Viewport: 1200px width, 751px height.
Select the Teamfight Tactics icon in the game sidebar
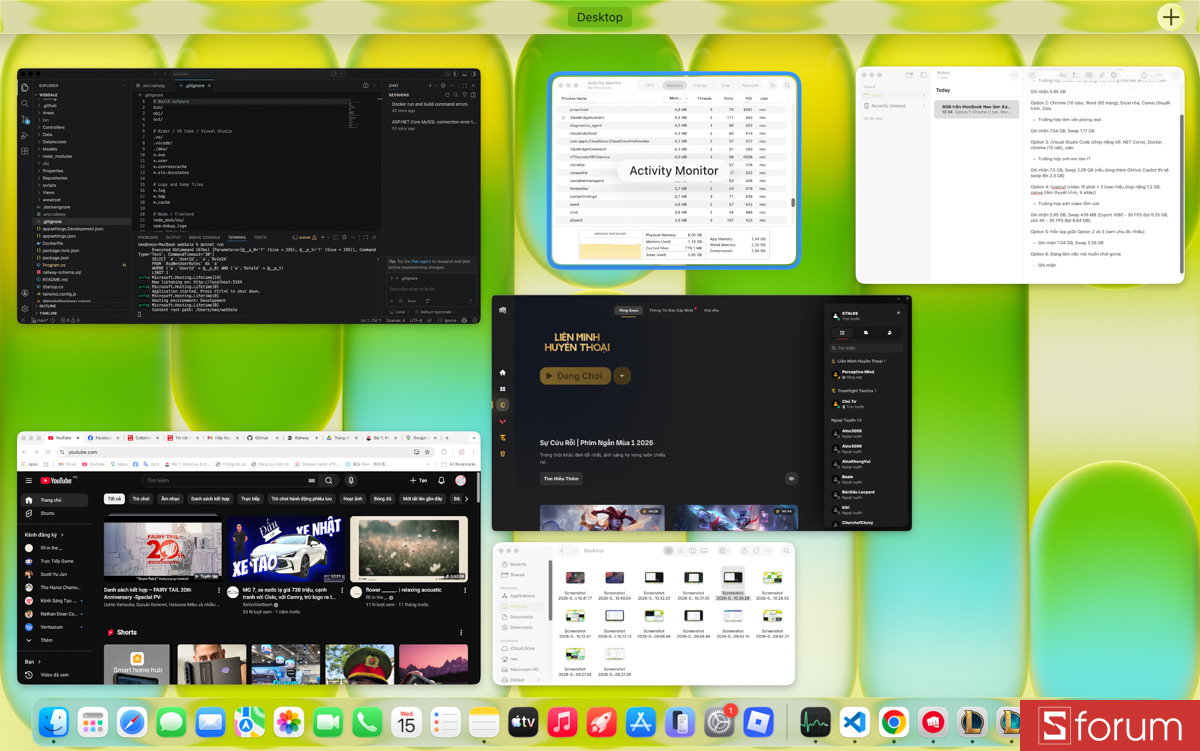[x=503, y=438]
